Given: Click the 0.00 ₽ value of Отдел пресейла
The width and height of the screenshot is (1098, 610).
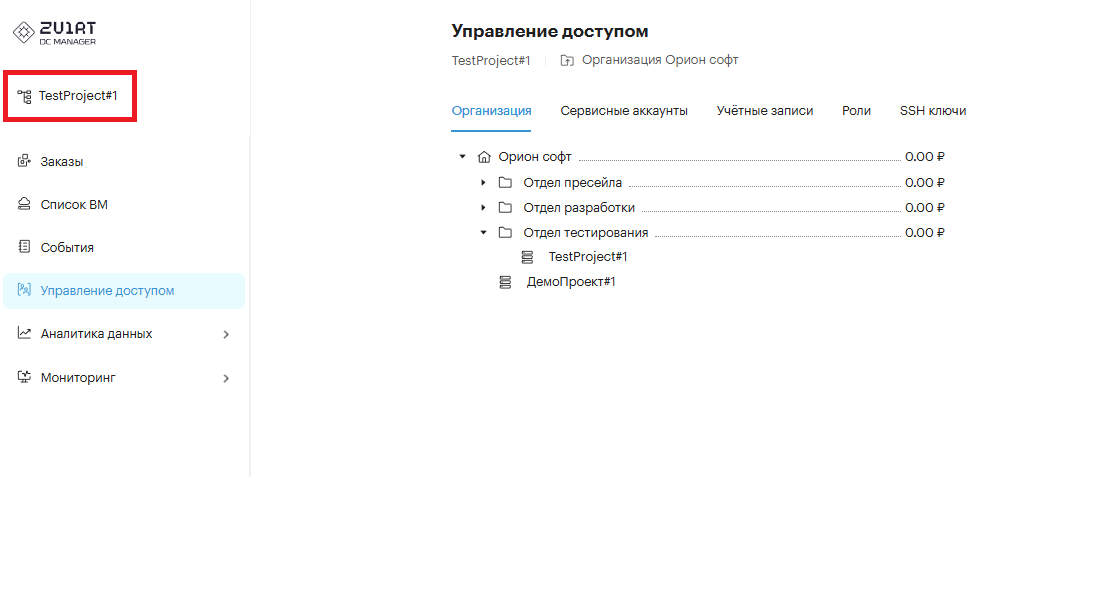Looking at the screenshot, I should (924, 183).
